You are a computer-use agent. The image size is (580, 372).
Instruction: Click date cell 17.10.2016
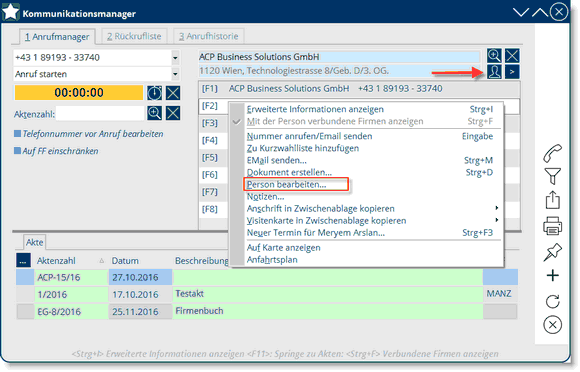140,294
